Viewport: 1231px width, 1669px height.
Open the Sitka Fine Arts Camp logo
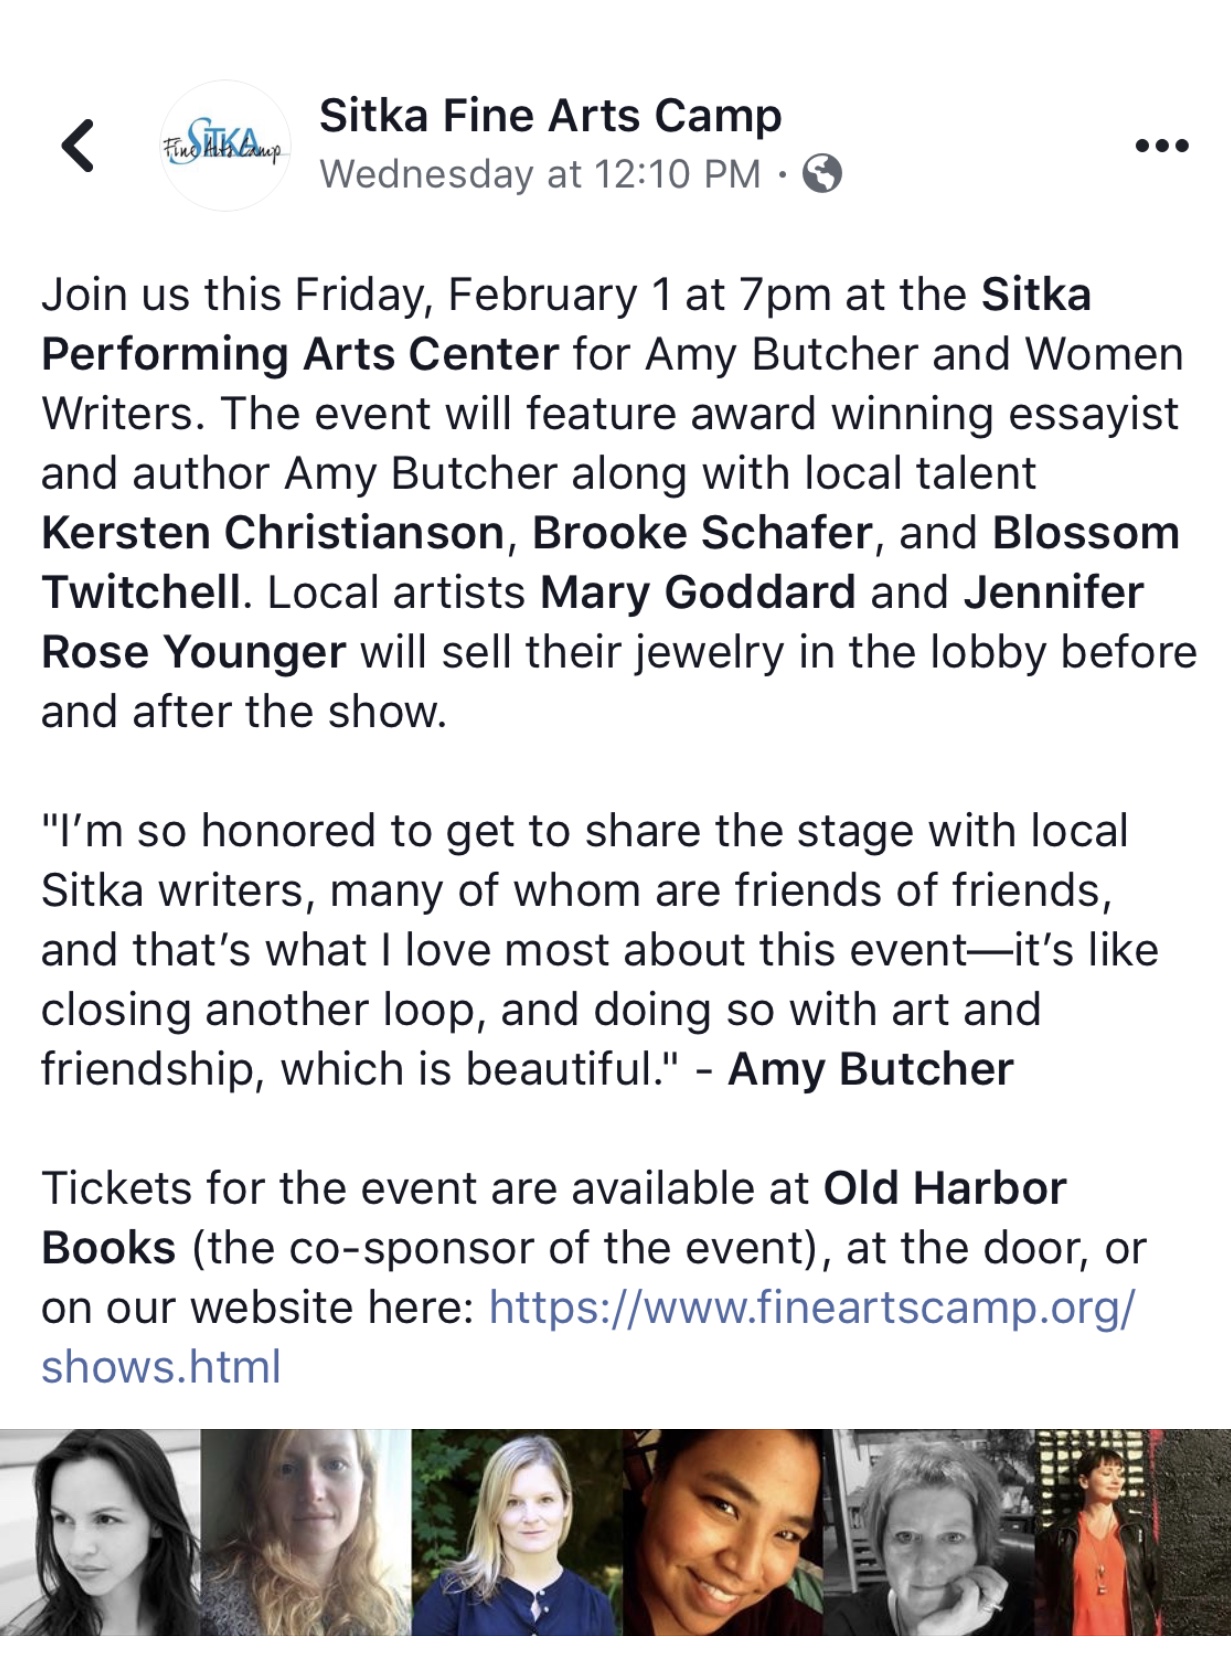point(225,146)
